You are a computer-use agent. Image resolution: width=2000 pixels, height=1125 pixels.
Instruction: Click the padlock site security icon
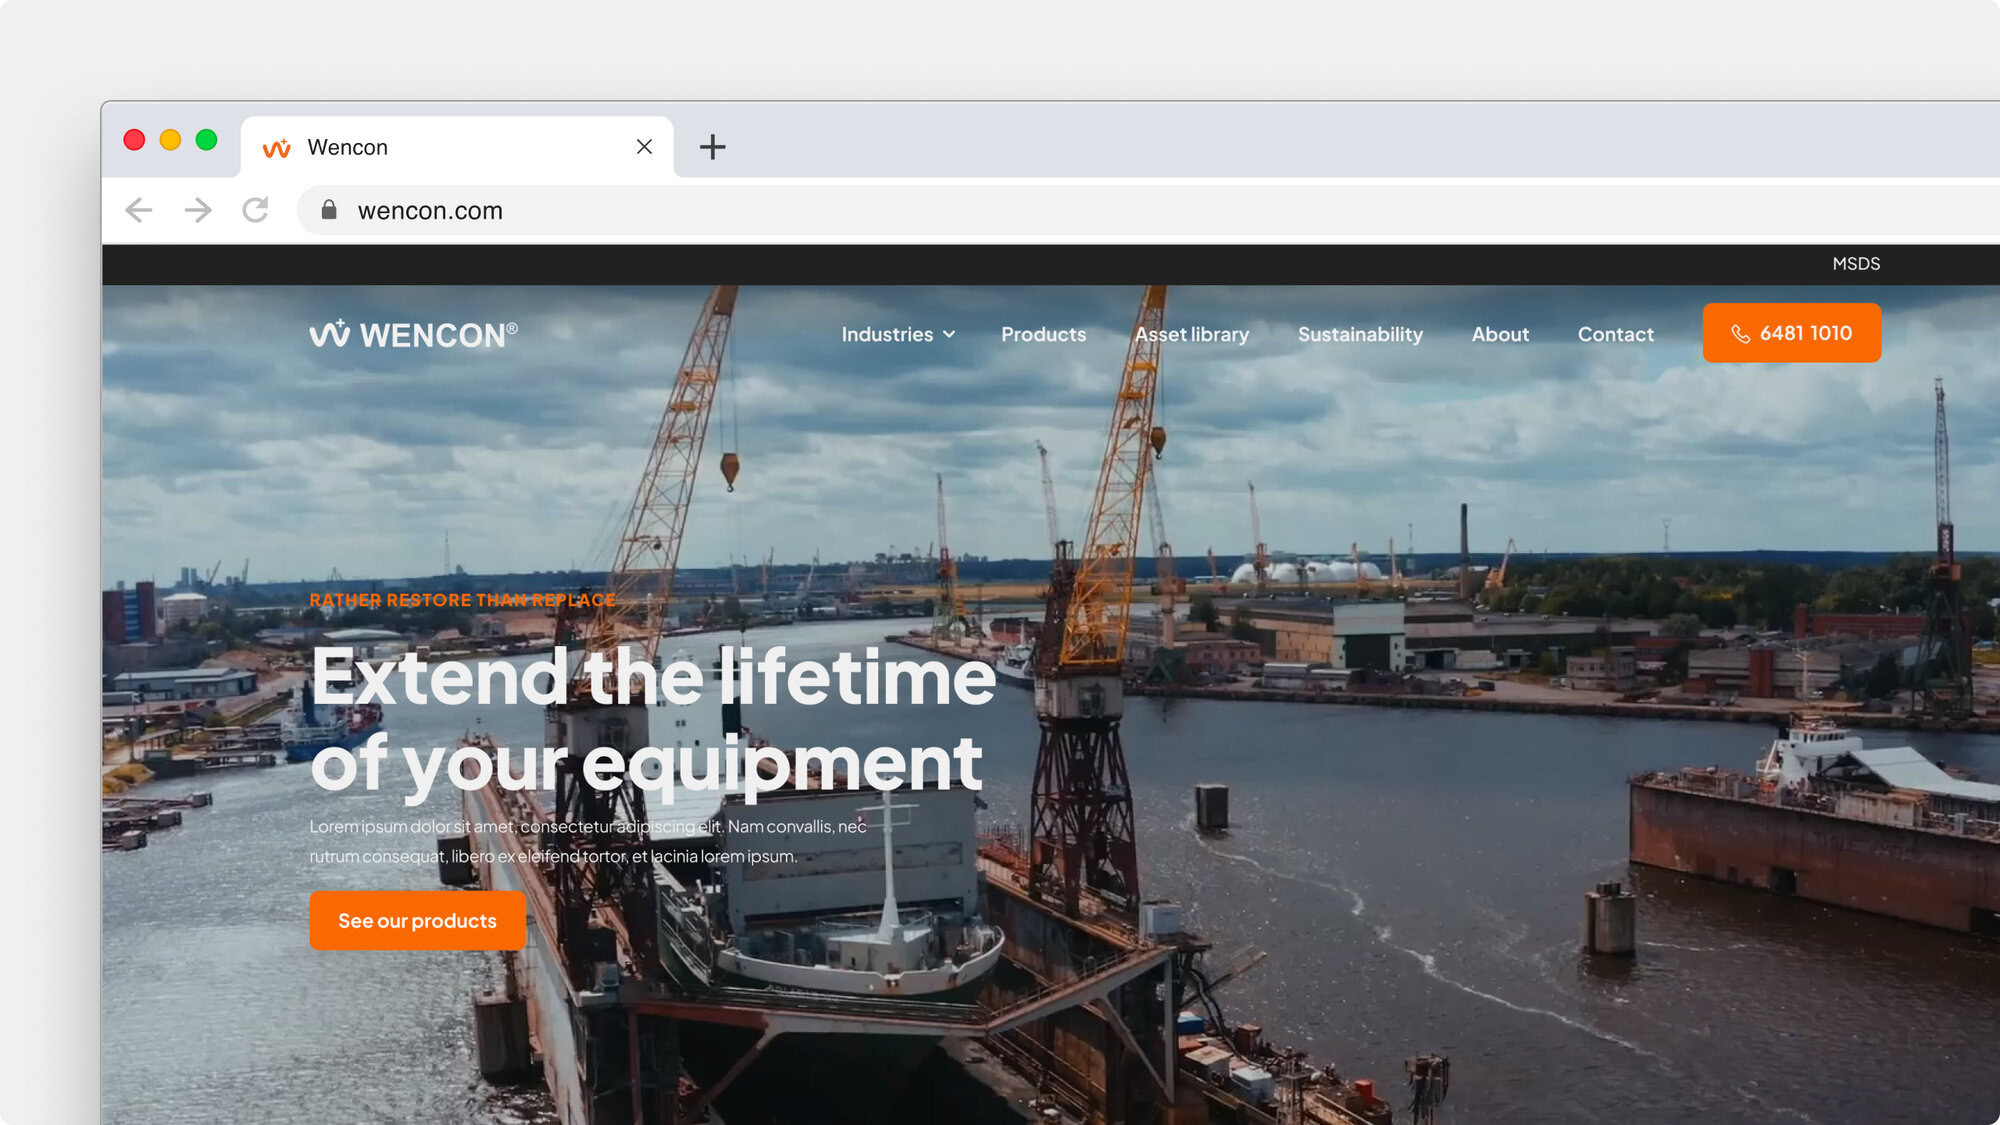329,209
